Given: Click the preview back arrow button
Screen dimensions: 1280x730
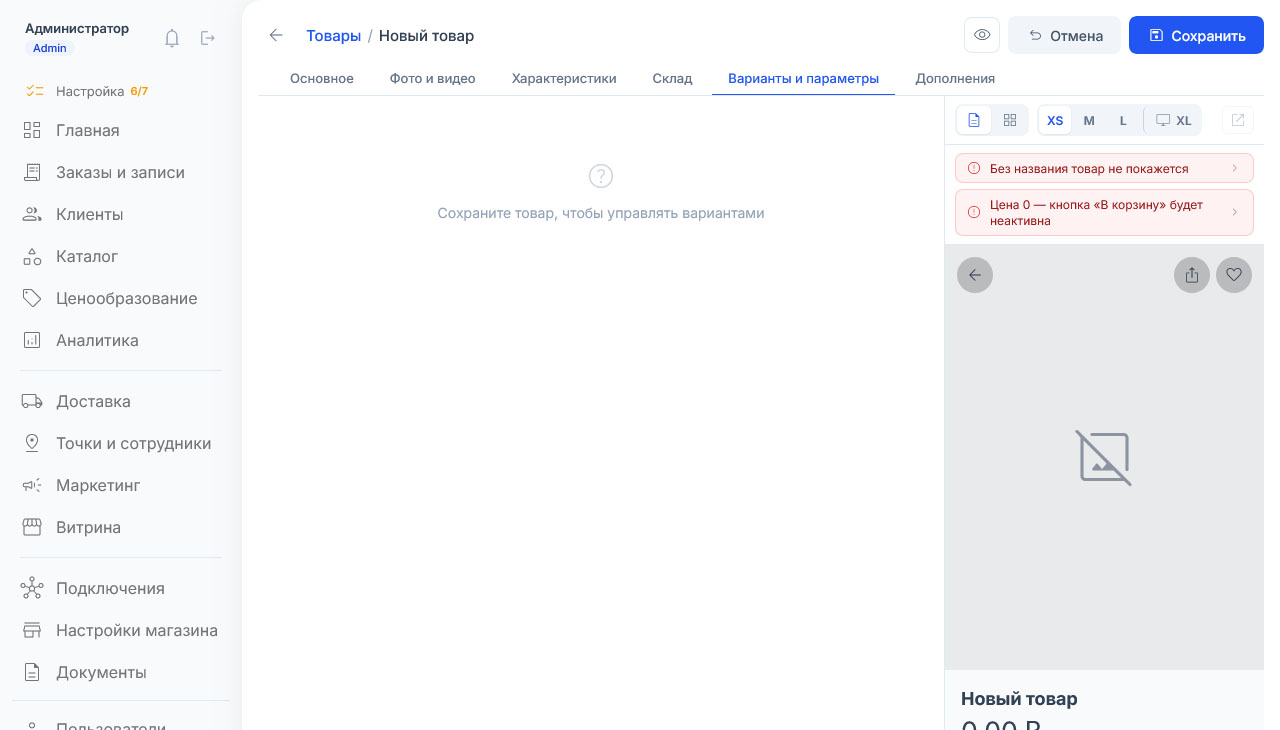Looking at the screenshot, I should [975, 275].
